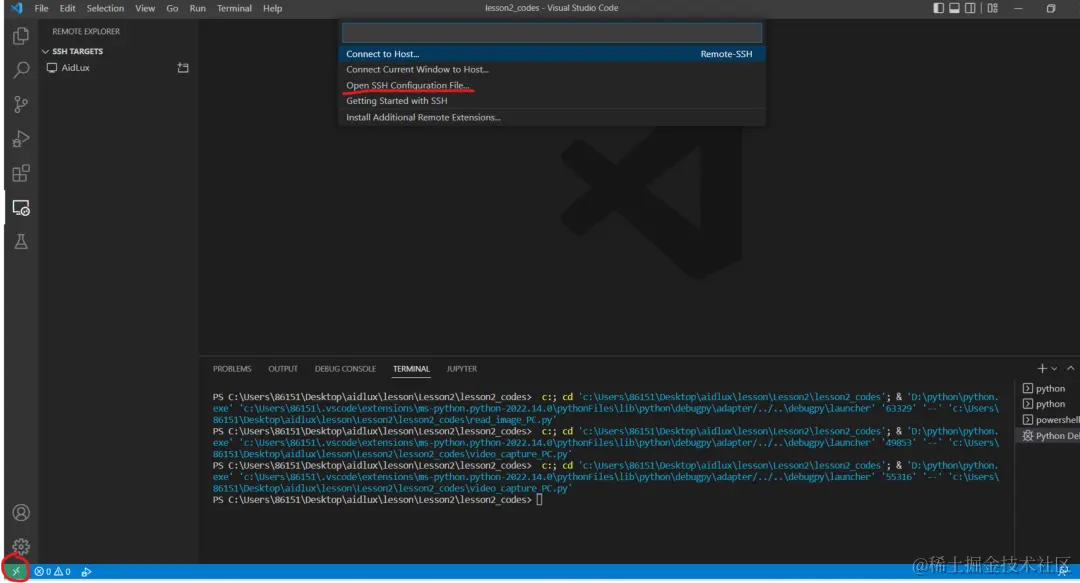This screenshot has width=1080, height=583.
Task: Open the Explorer view in activity bar
Action: [21, 36]
